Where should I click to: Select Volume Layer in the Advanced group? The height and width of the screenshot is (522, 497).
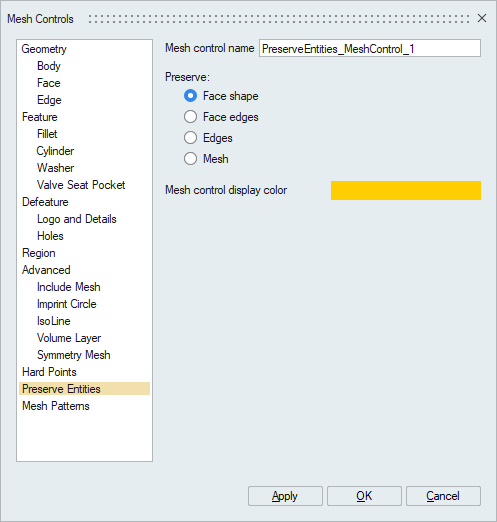(x=69, y=338)
